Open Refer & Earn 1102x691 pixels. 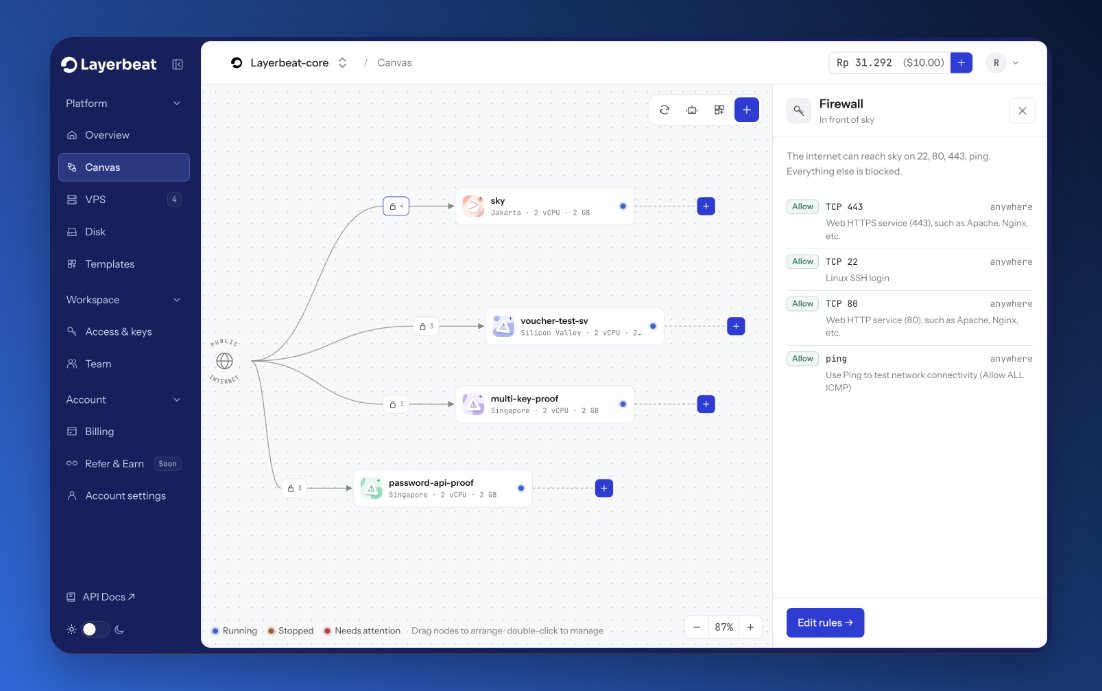tap(124, 464)
